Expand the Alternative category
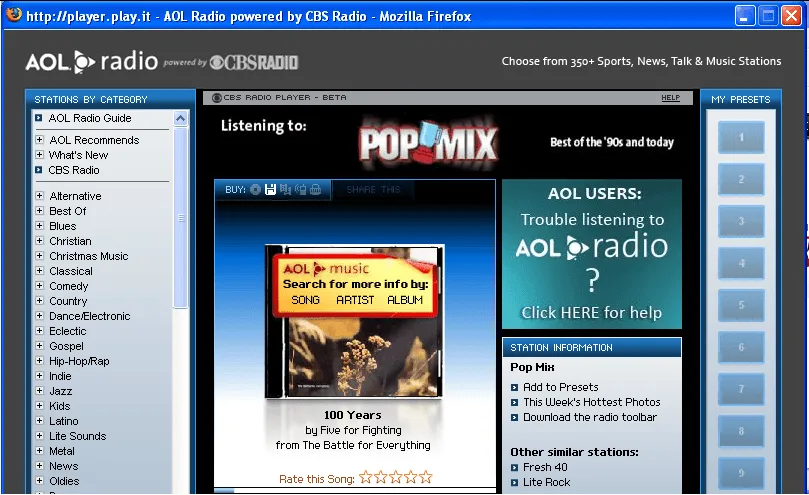Screen dimensions: 809x495 (x=39, y=196)
